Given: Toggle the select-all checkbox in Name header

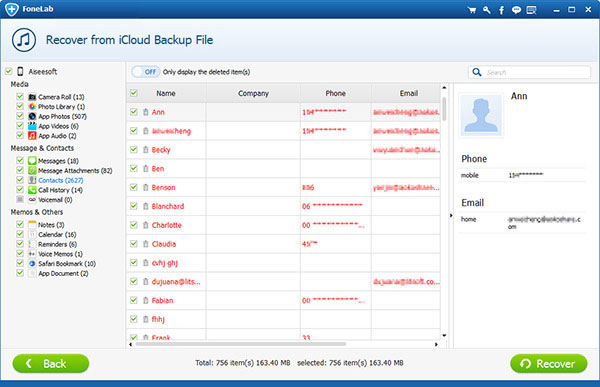Looking at the screenshot, I should click(x=134, y=93).
